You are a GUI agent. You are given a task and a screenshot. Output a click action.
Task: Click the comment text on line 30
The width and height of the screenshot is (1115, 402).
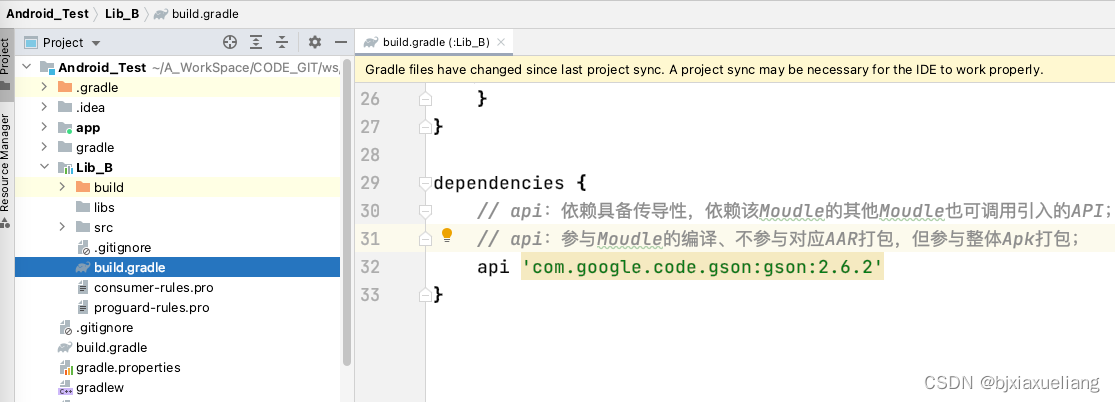tap(794, 211)
